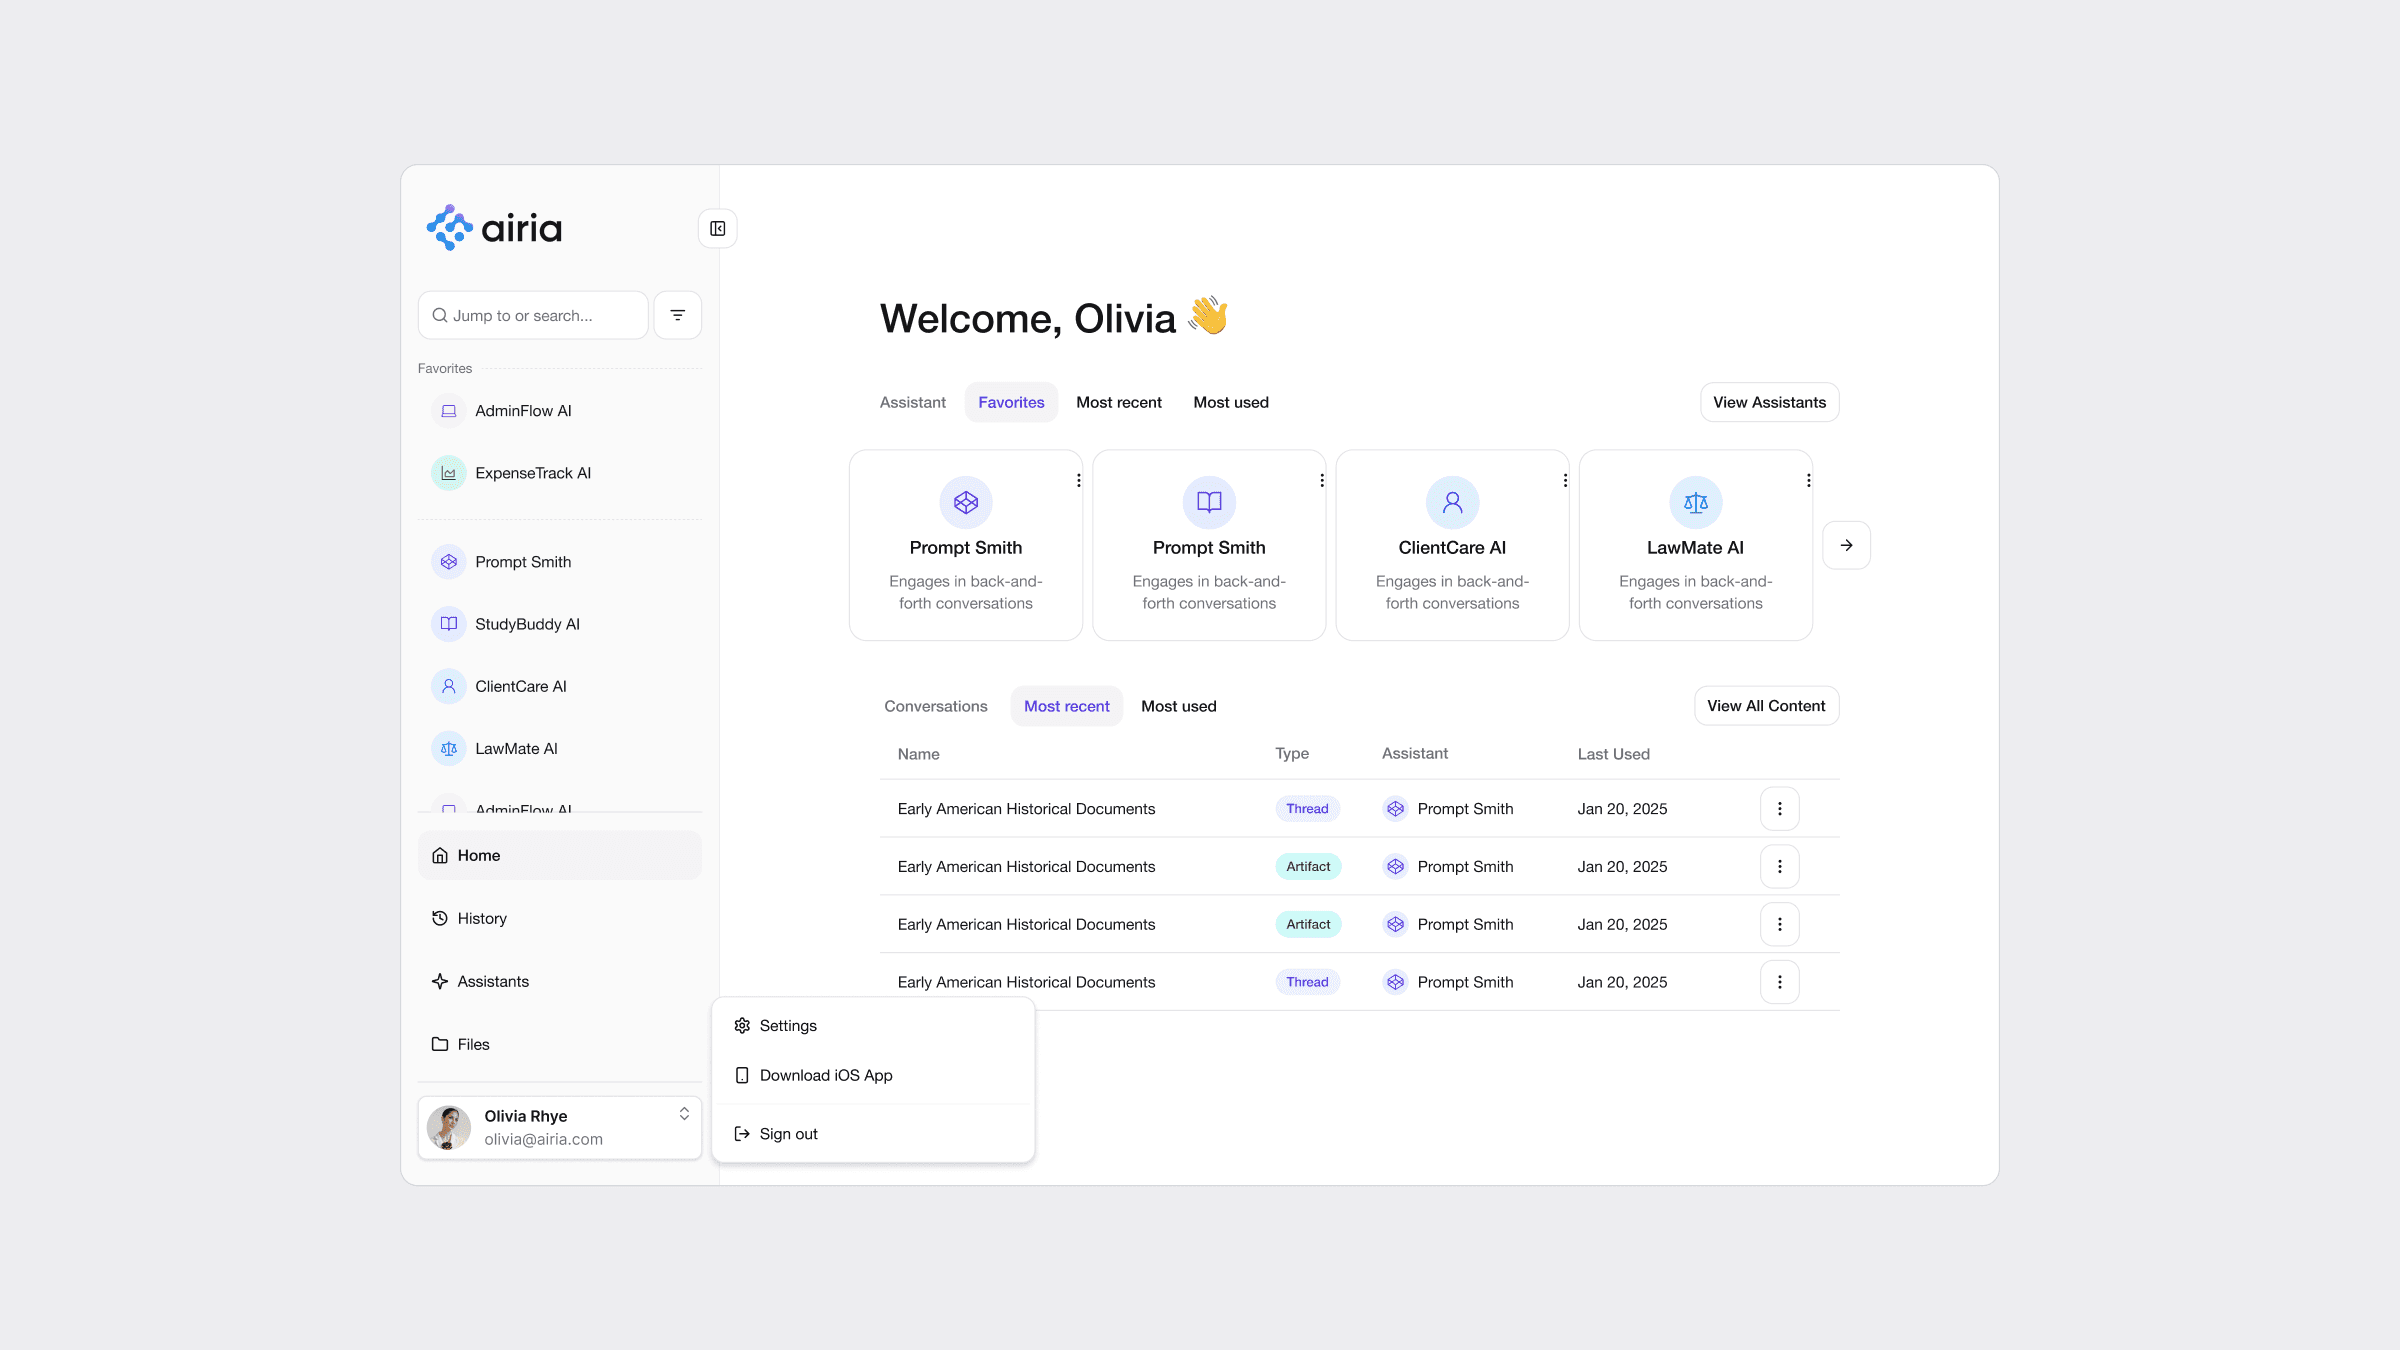Viewport: 2400px width, 1350px height.
Task: Select Most used conversations tab
Action: (1178, 706)
